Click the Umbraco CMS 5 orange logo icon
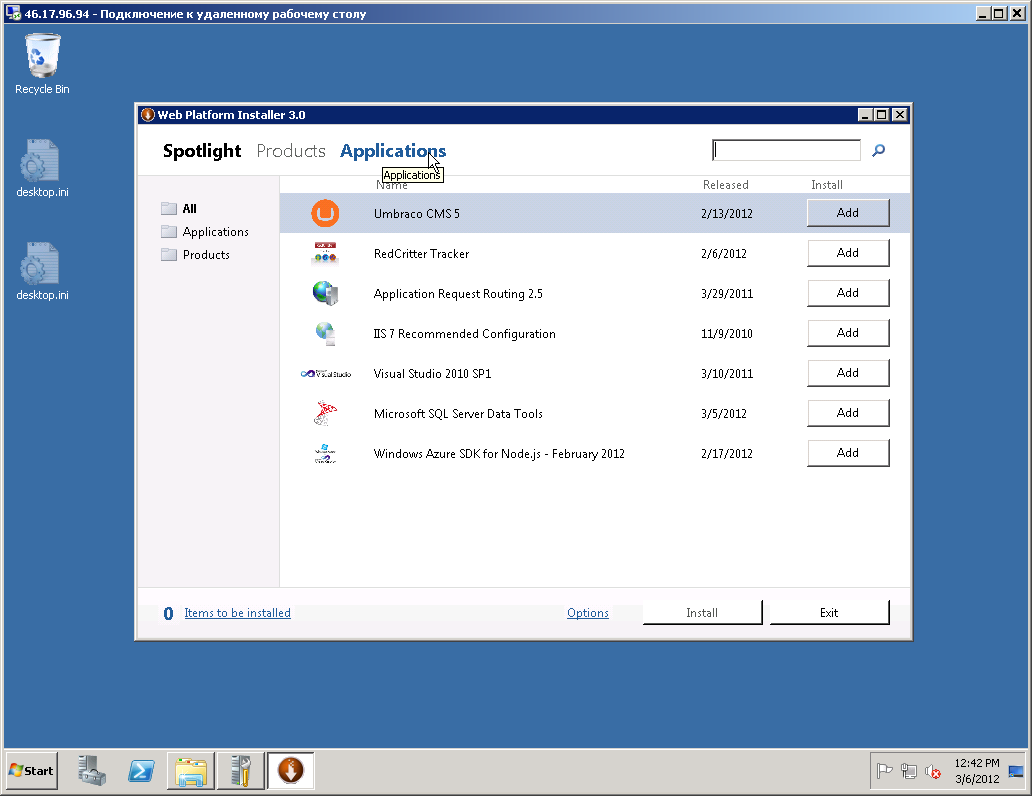1032x796 pixels. coord(325,213)
